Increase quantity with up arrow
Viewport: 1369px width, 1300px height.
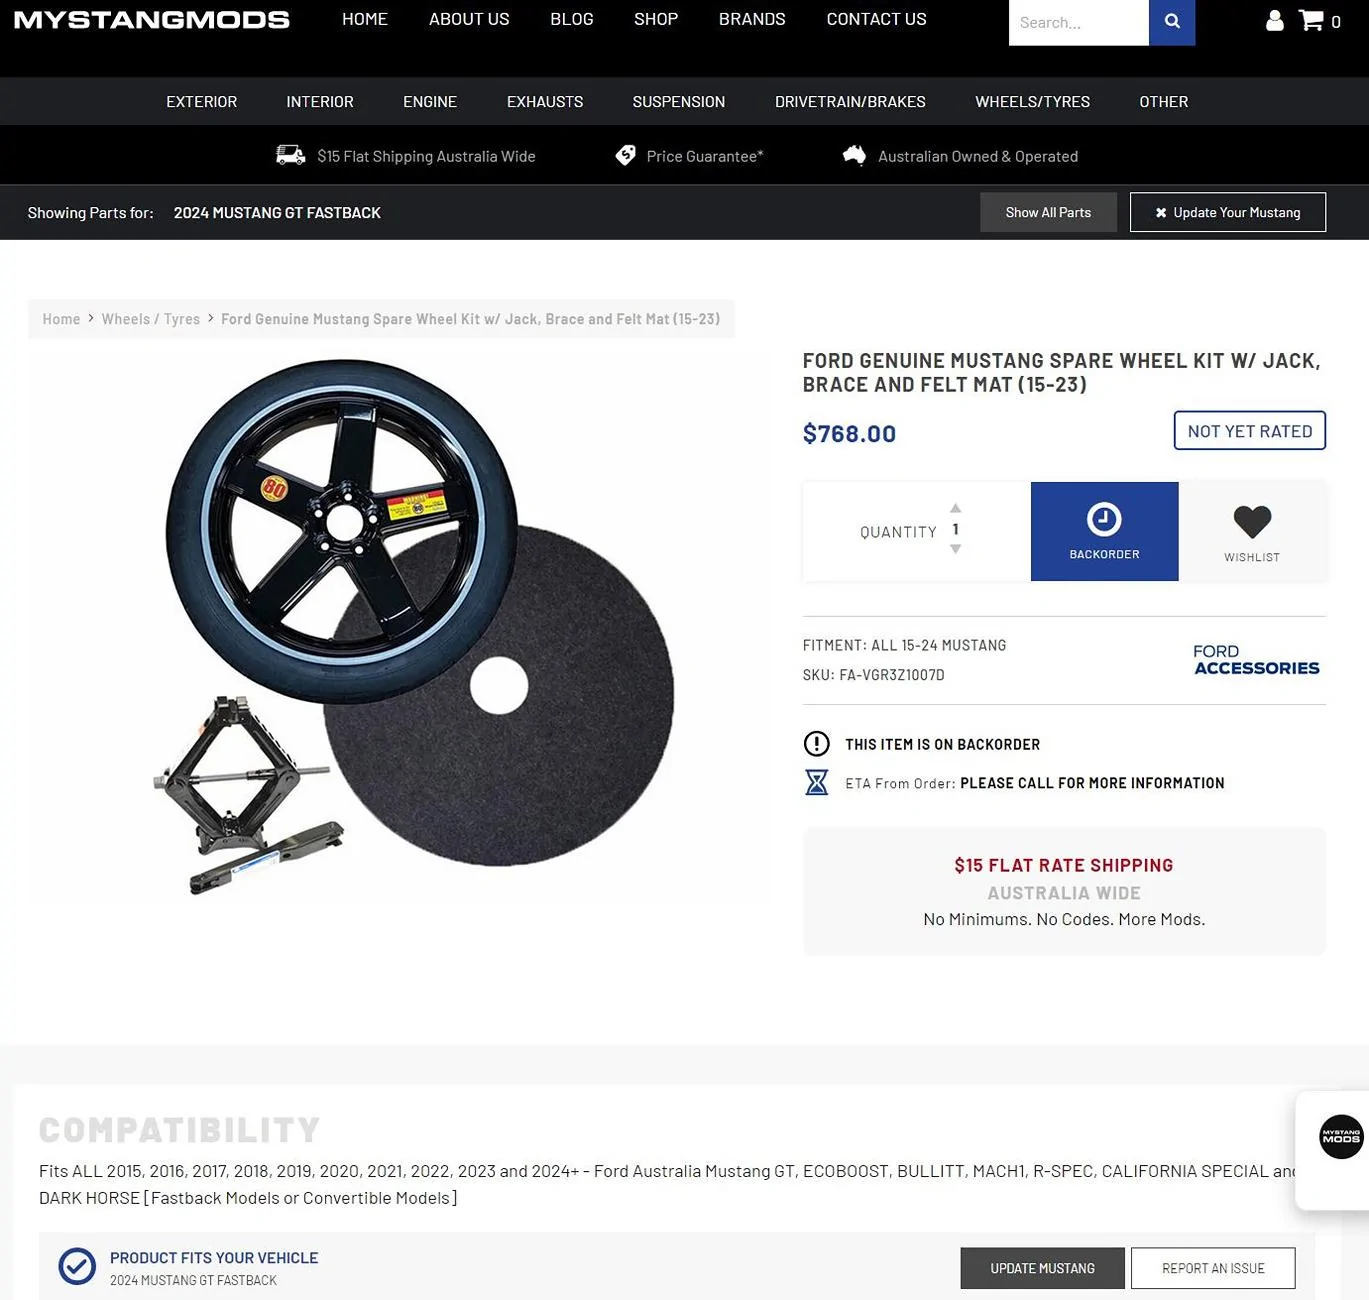955,508
